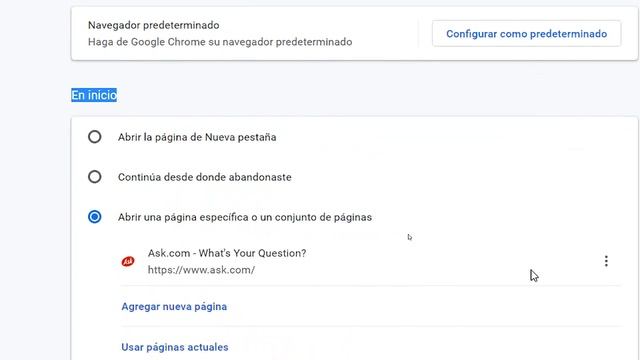Click 'Navegador predeterminado' label

point(153,25)
